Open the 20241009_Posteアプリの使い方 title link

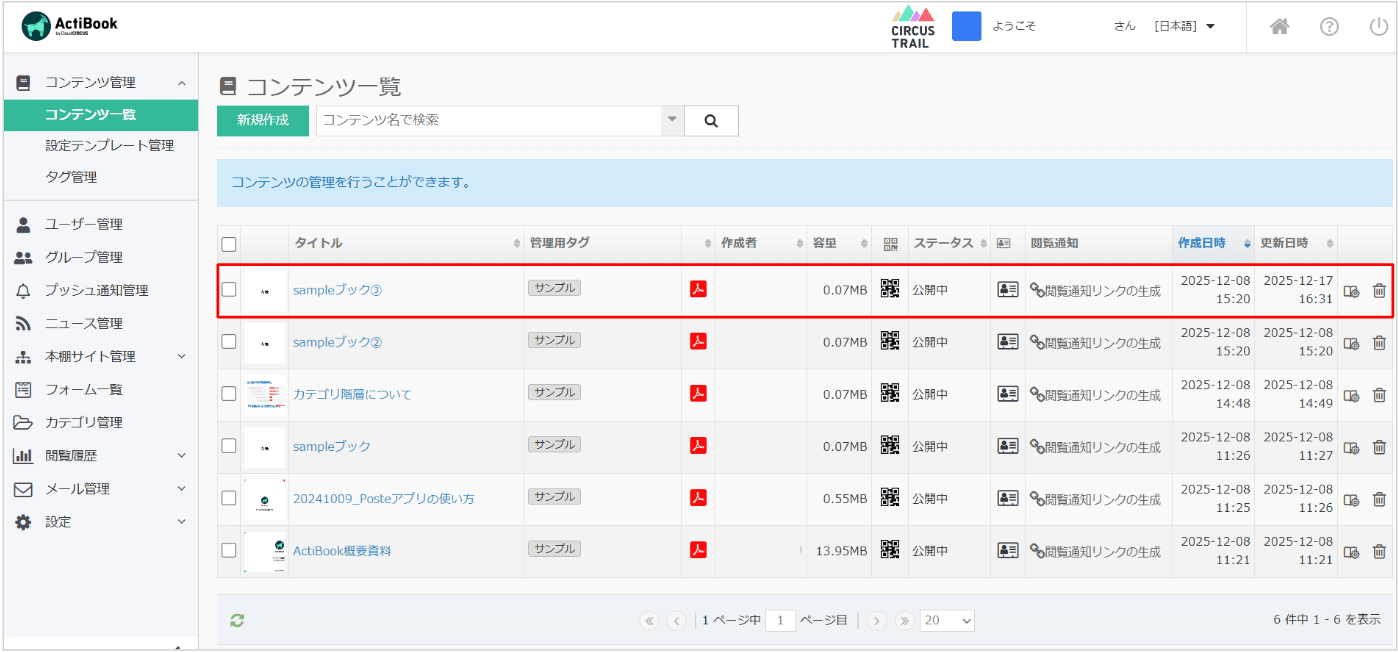tap(383, 498)
